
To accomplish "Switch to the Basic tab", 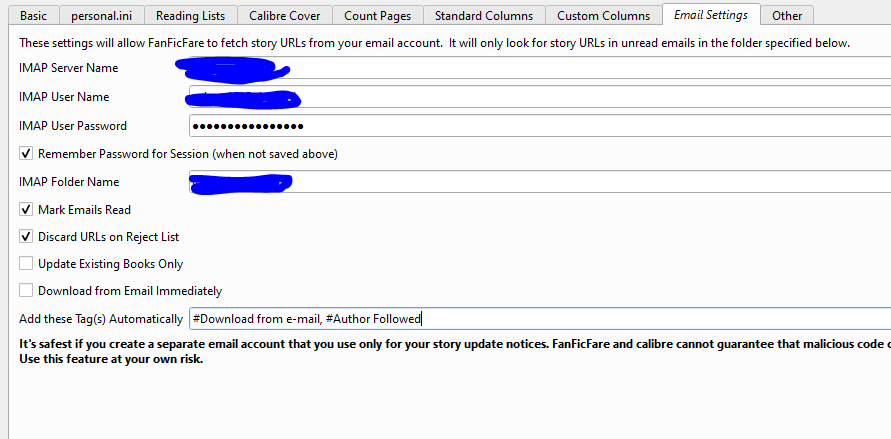I will point(33,15).
